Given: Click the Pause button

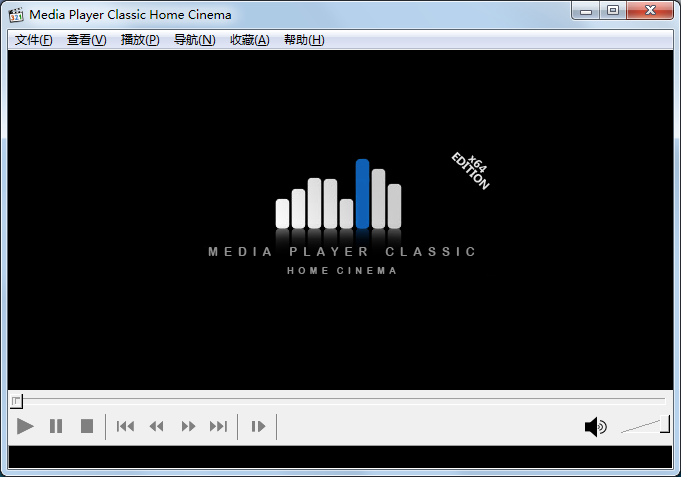Looking at the screenshot, I should [56, 426].
